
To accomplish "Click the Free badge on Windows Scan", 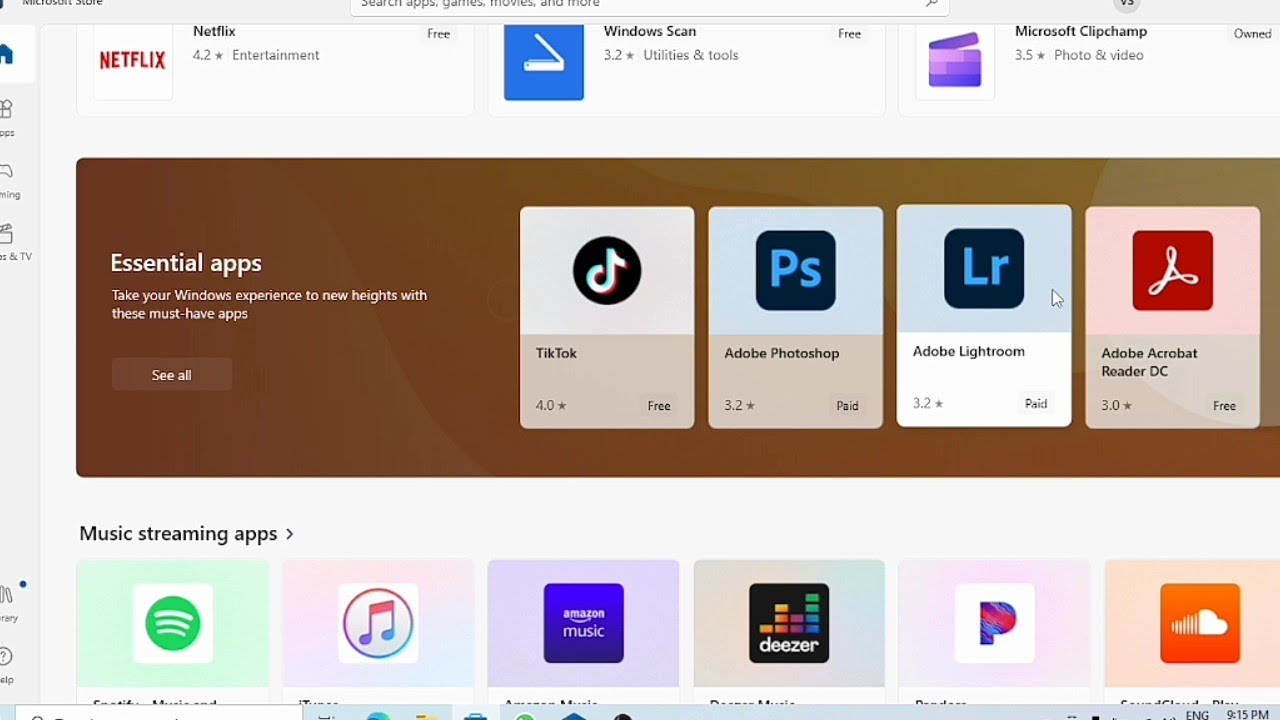I will click(849, 34).
